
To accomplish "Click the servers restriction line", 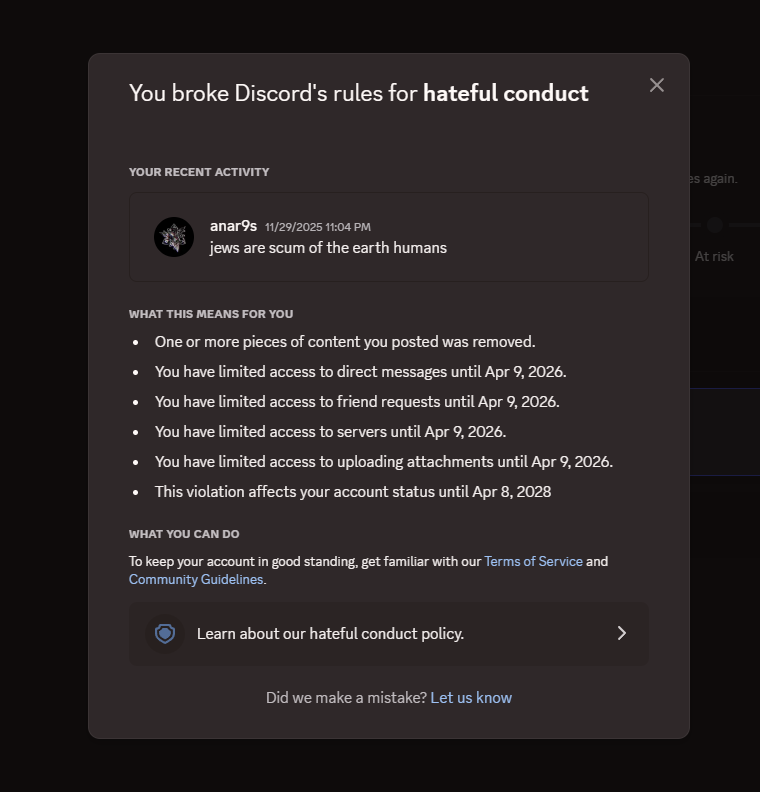I will (330, 432).
